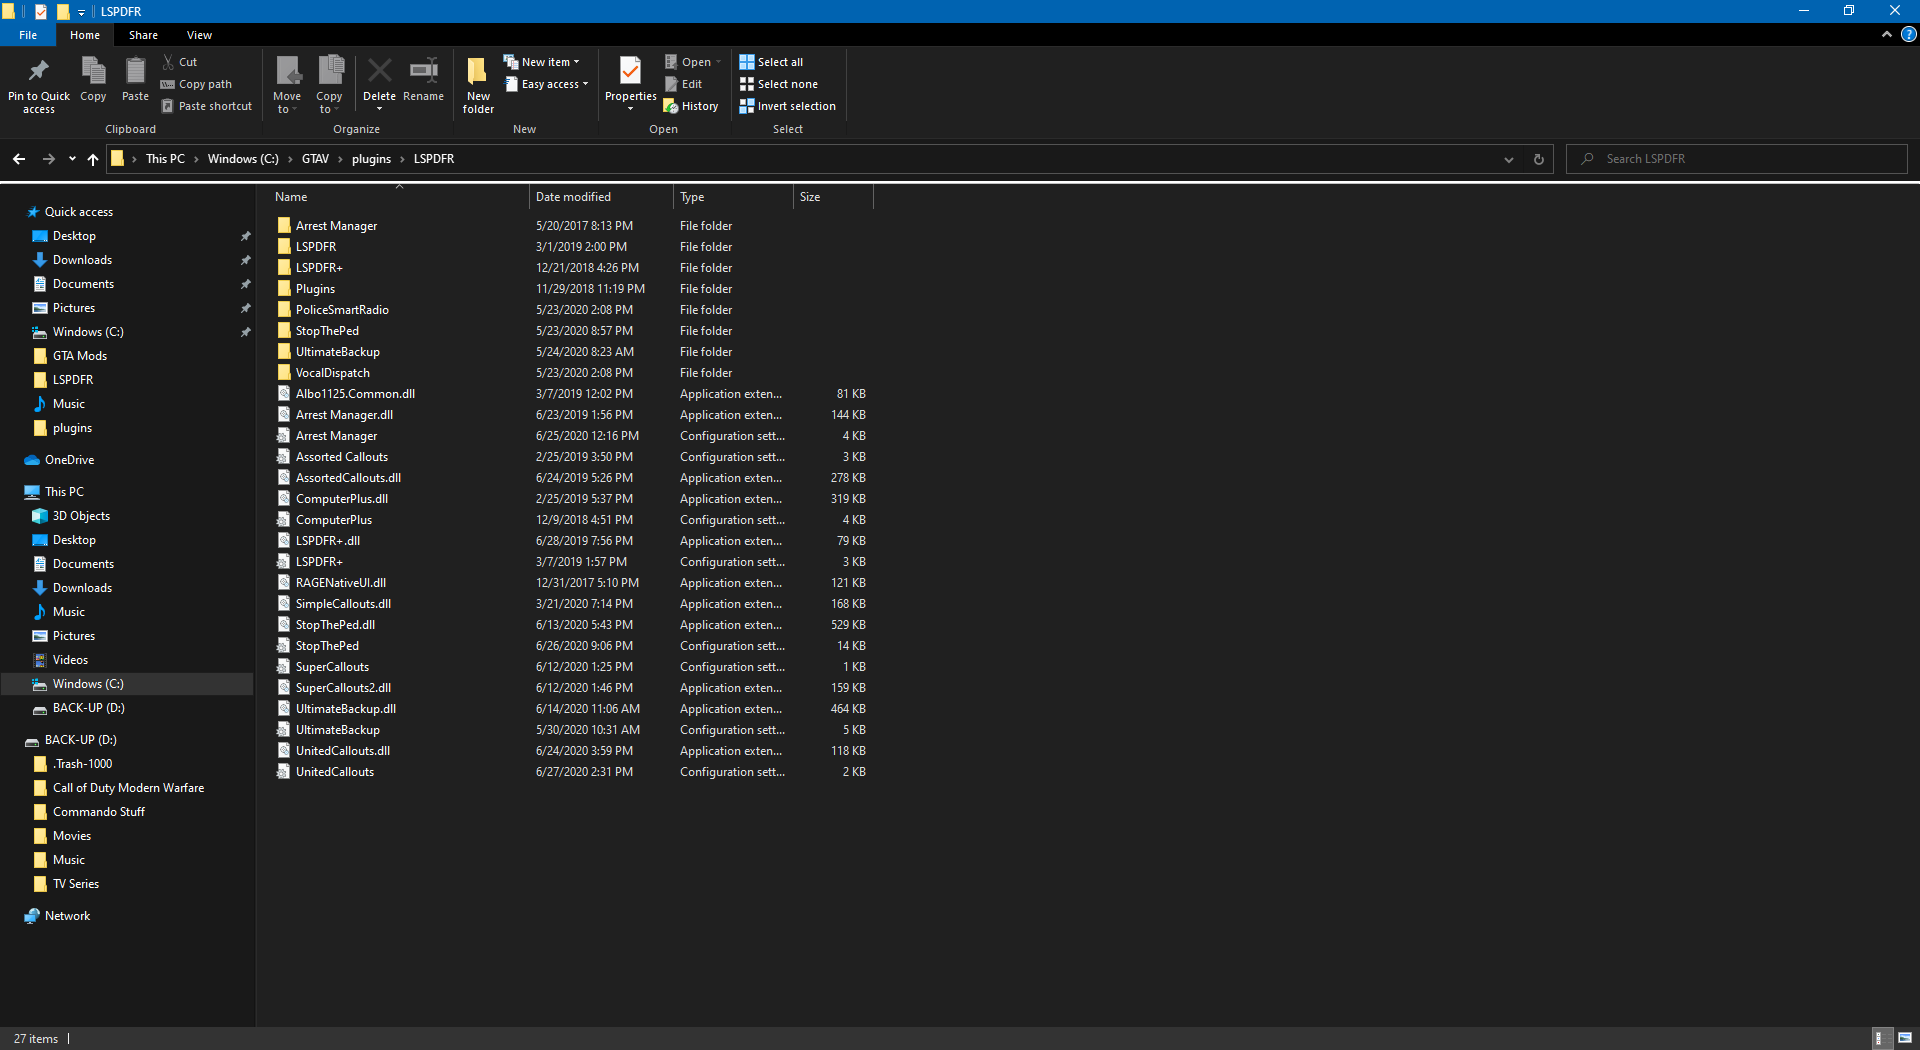The width and height of the screenshot is (1920, 1050).
Task: Expand the plugins breadcrumb chevron
Action: tap(402, 159)
